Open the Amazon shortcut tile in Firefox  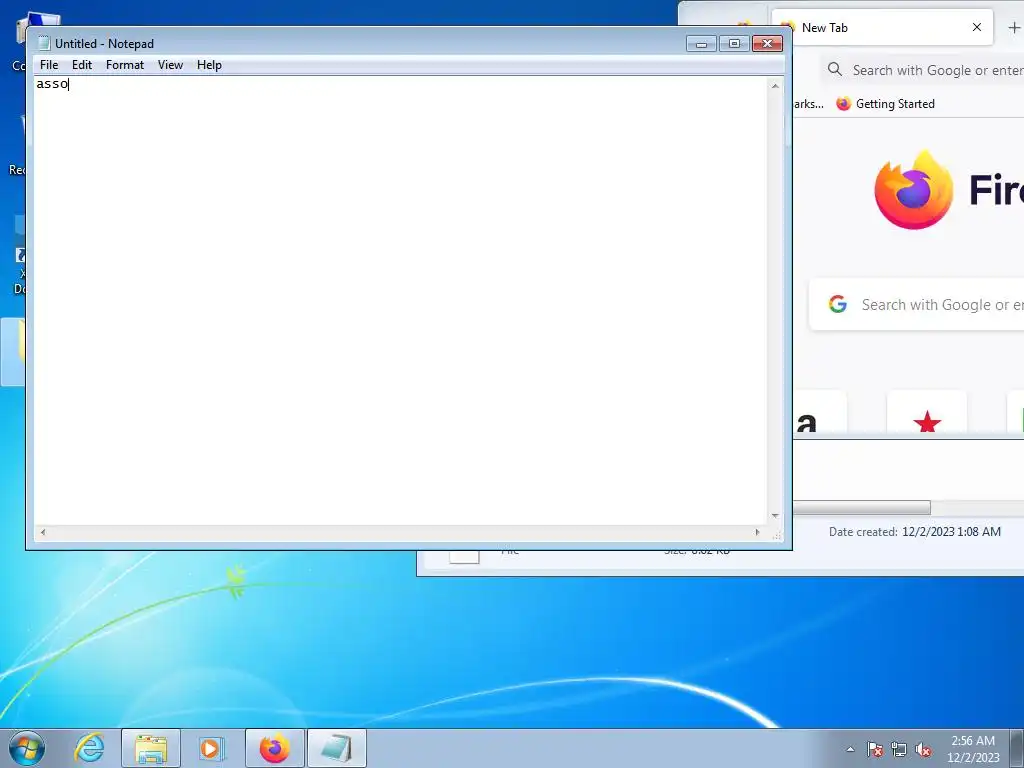click(820, 413)
